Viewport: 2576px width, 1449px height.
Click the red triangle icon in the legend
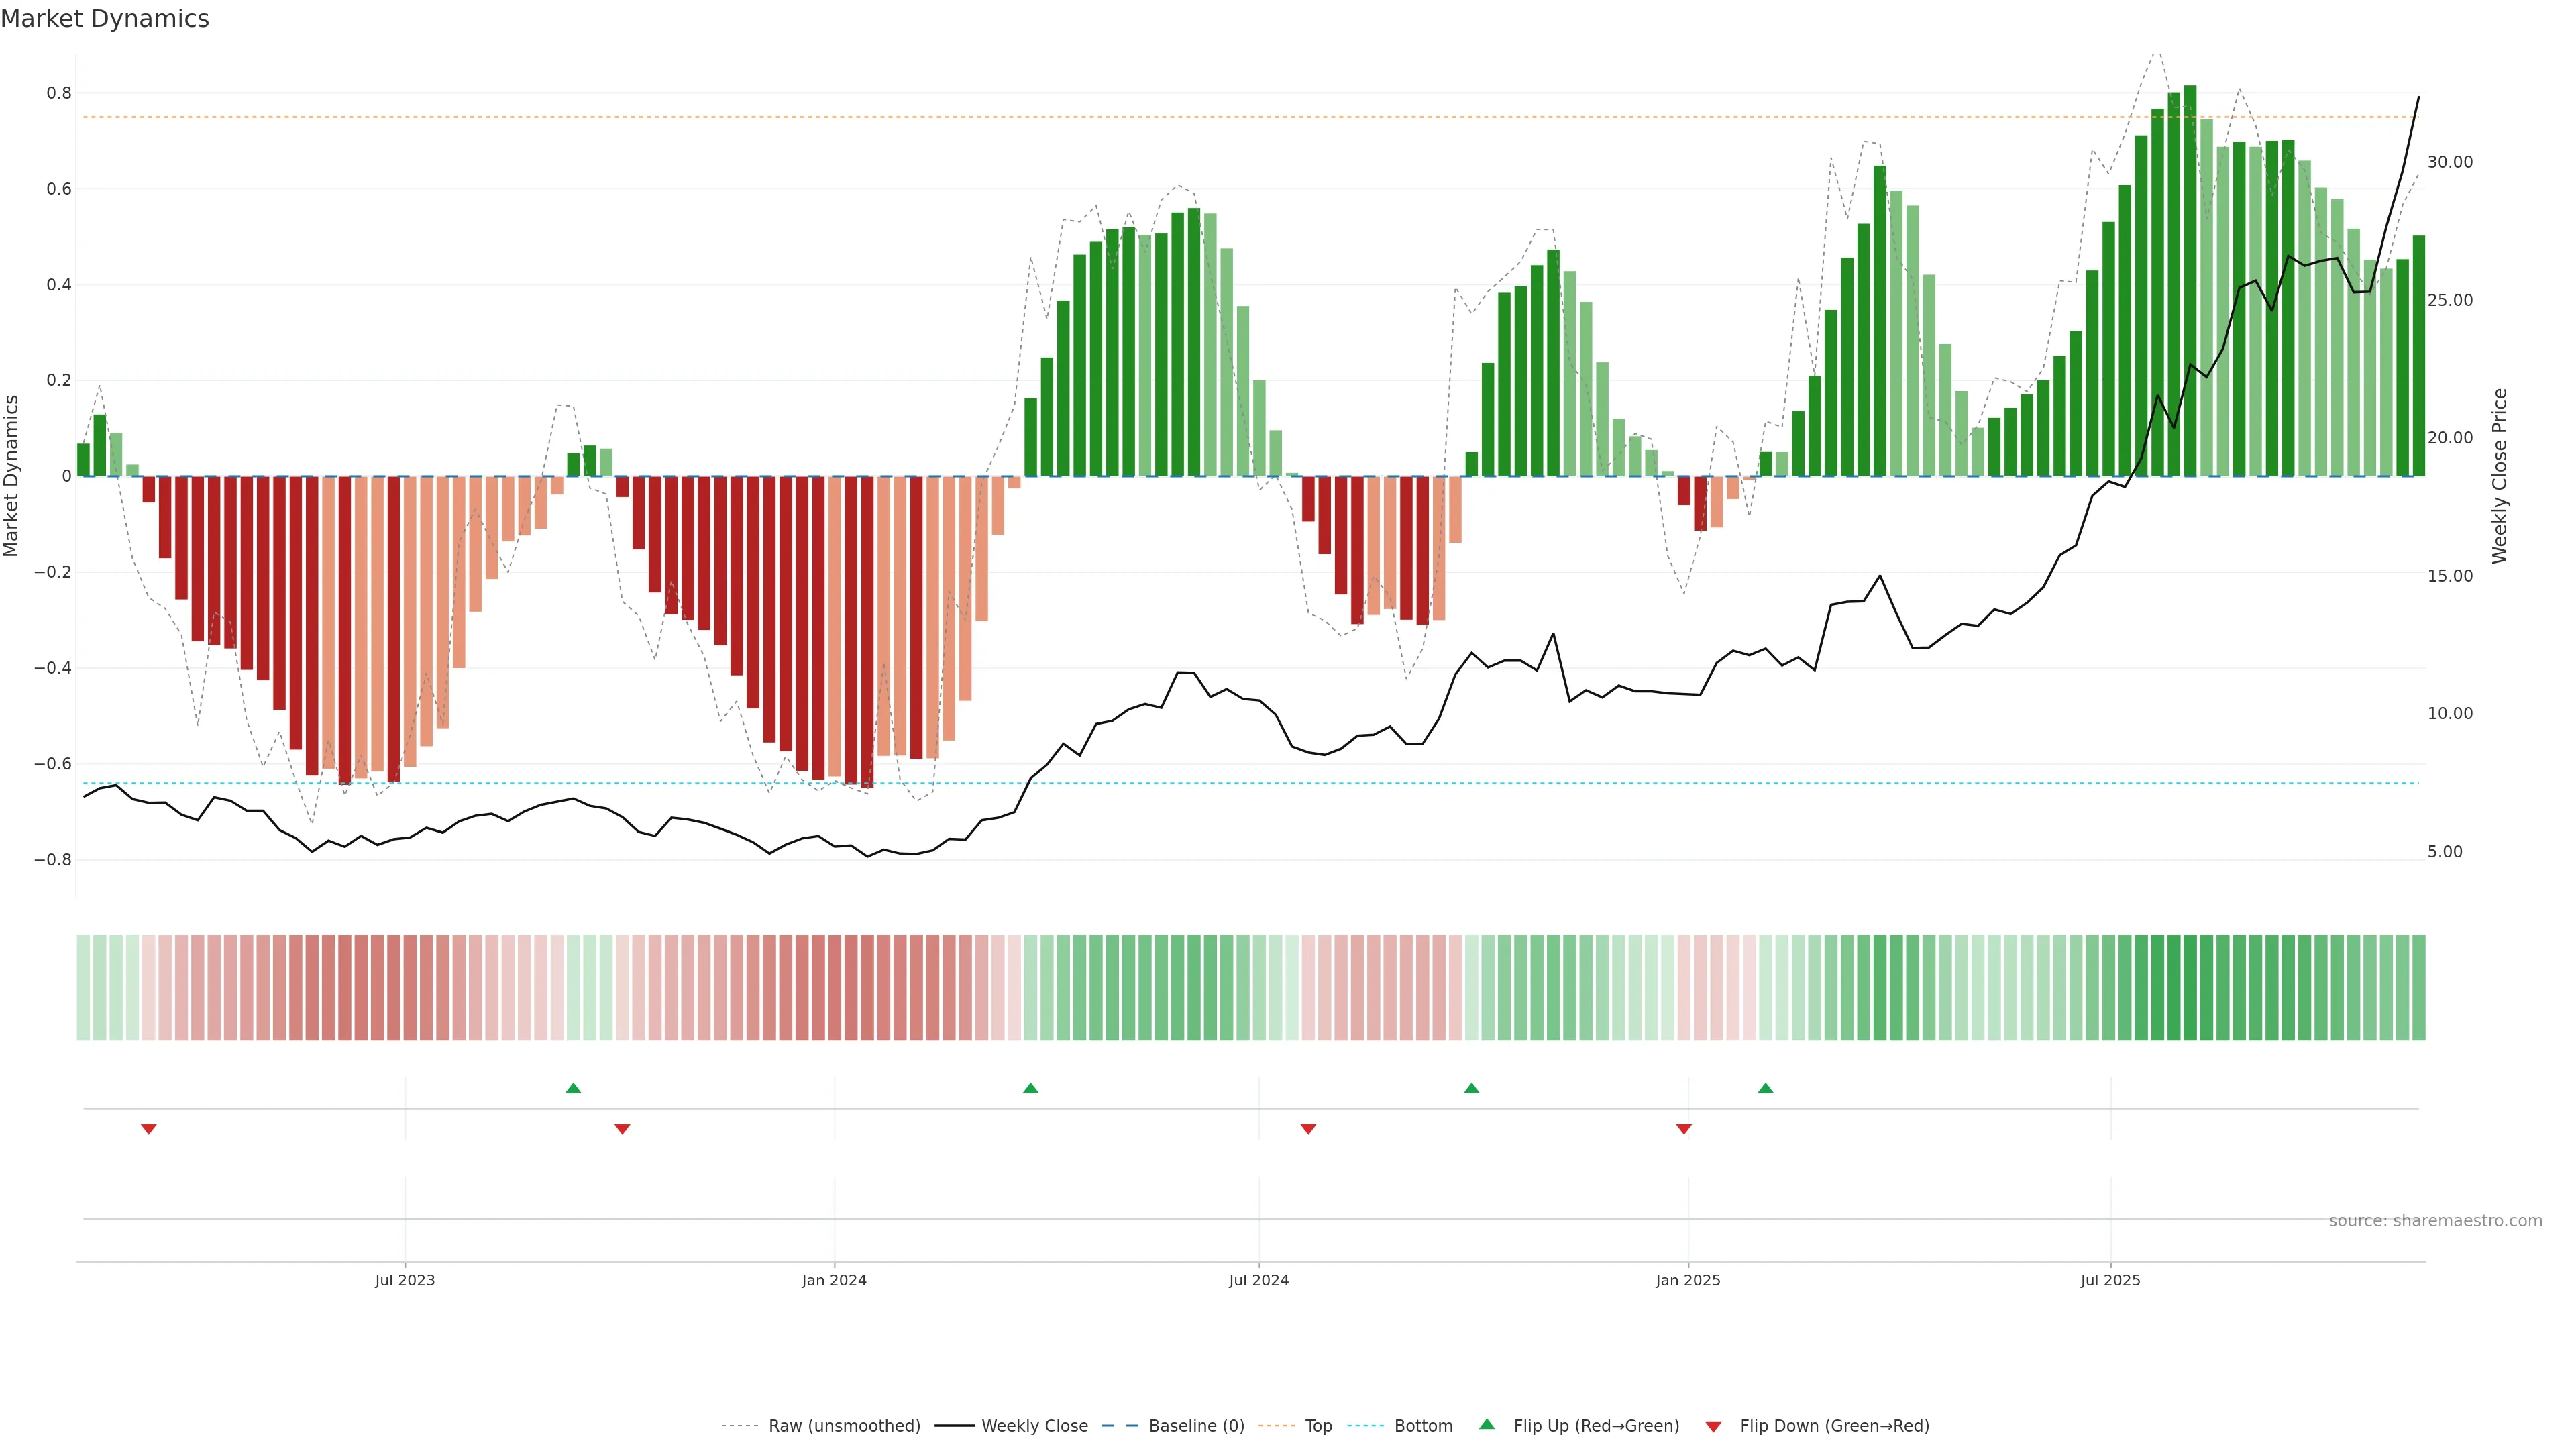pyautogui.click(x=1713, y=1427)
